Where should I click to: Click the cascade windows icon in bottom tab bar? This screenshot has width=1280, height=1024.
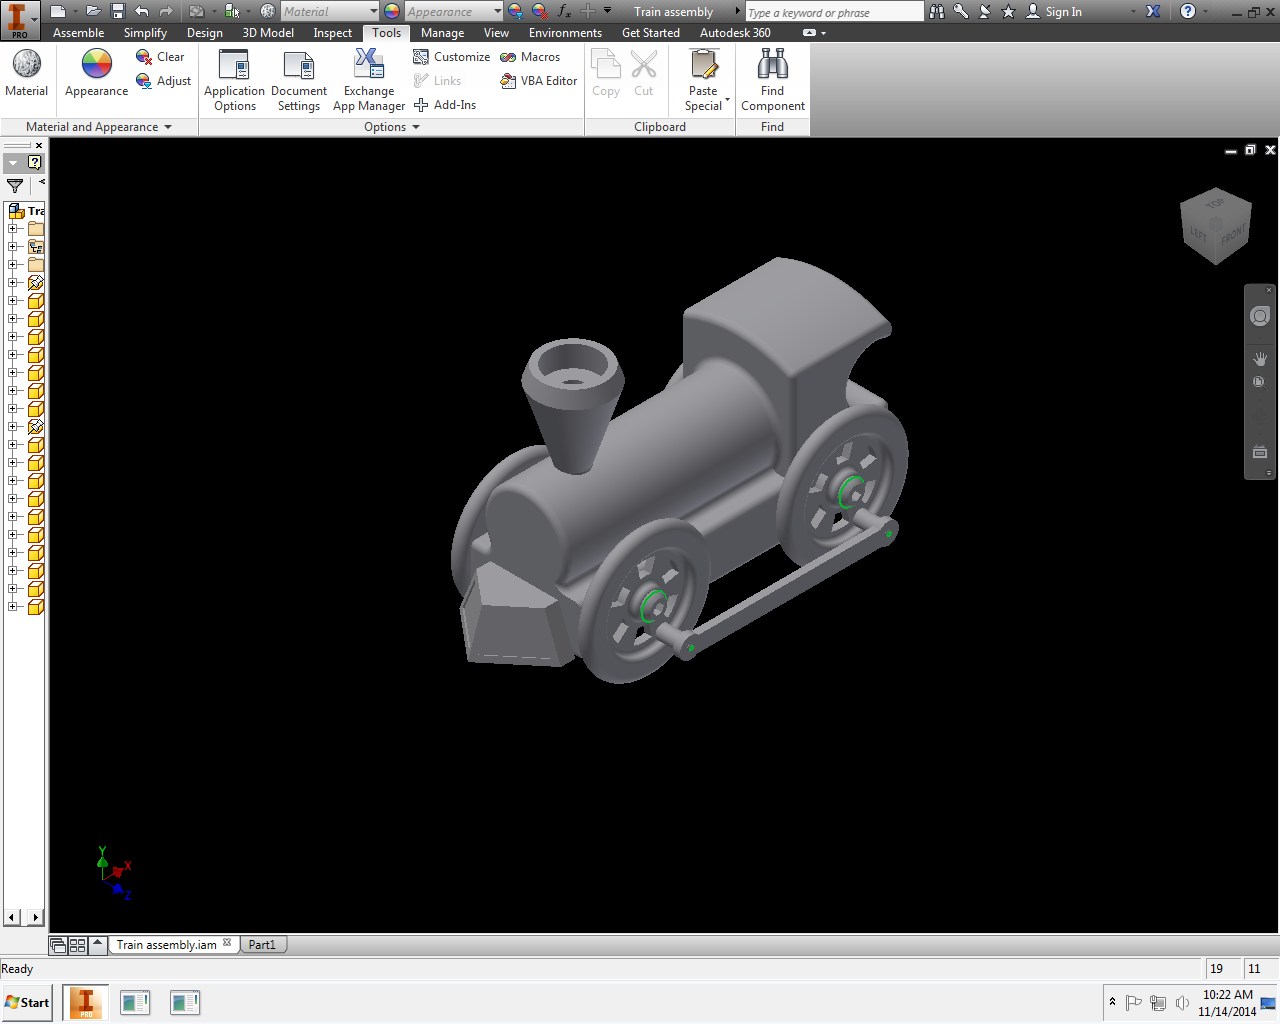coord(58,945)
